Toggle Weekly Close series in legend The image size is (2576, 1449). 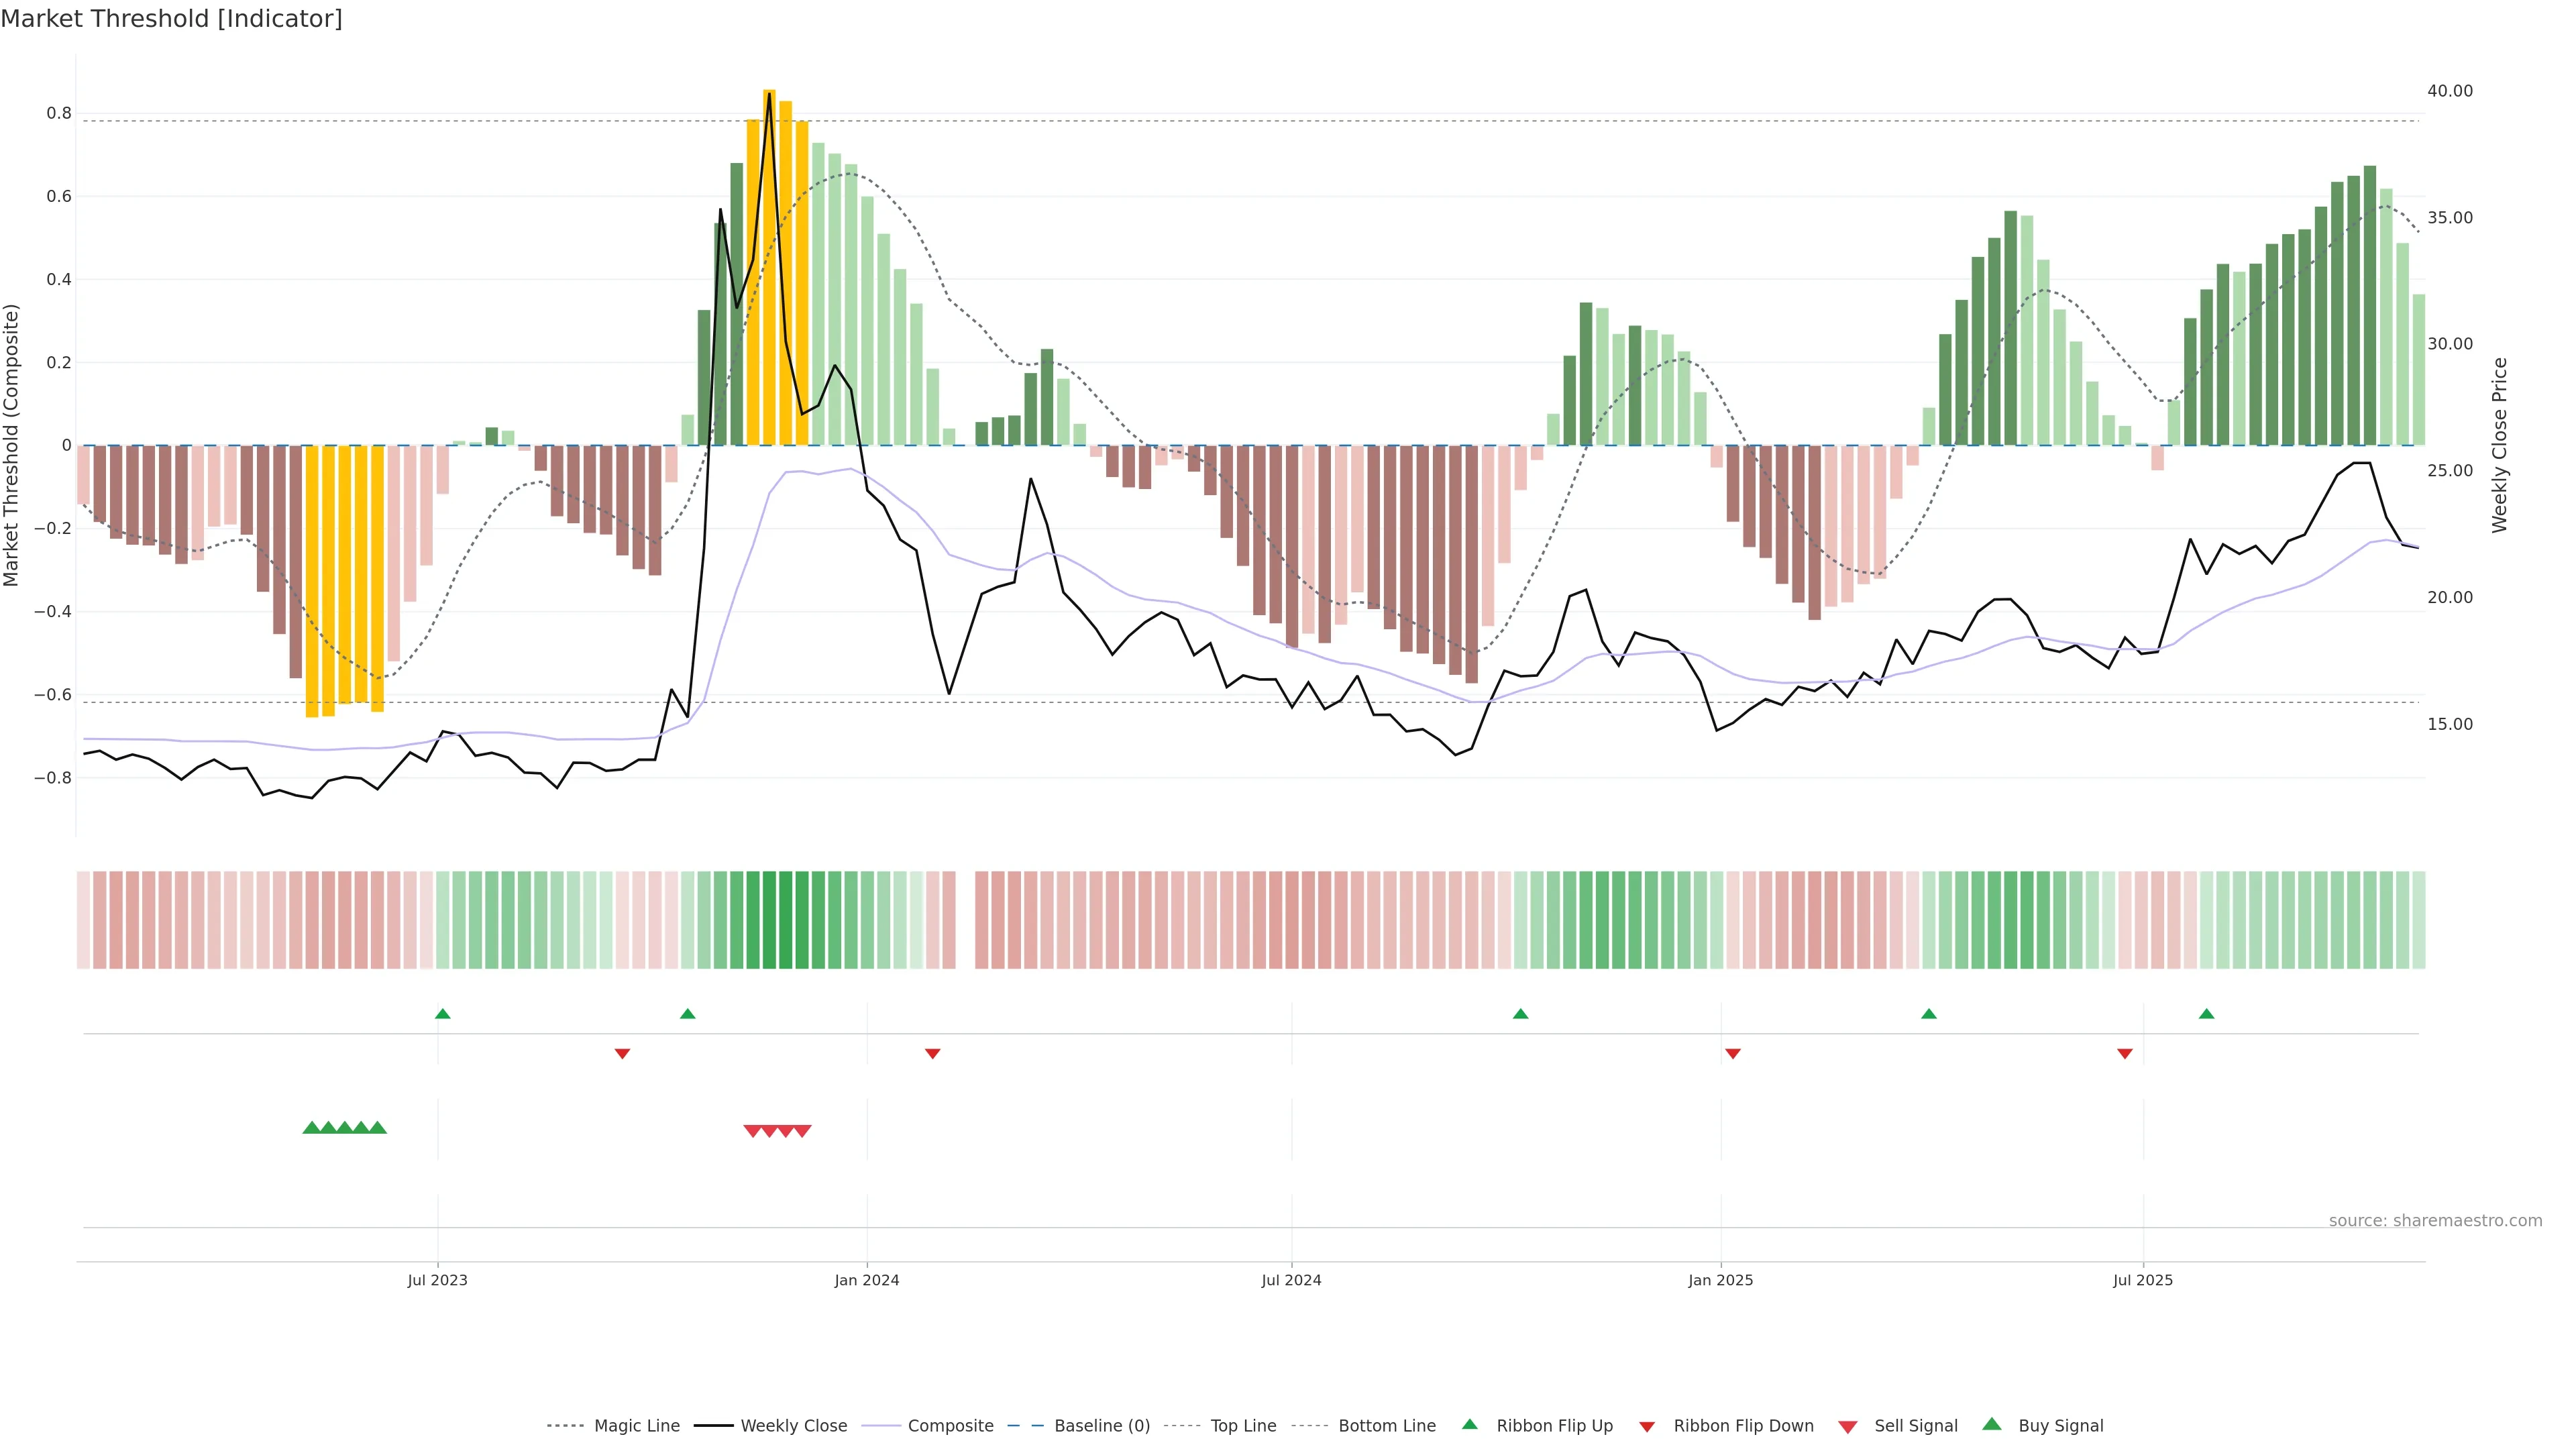click(793, 1425)
